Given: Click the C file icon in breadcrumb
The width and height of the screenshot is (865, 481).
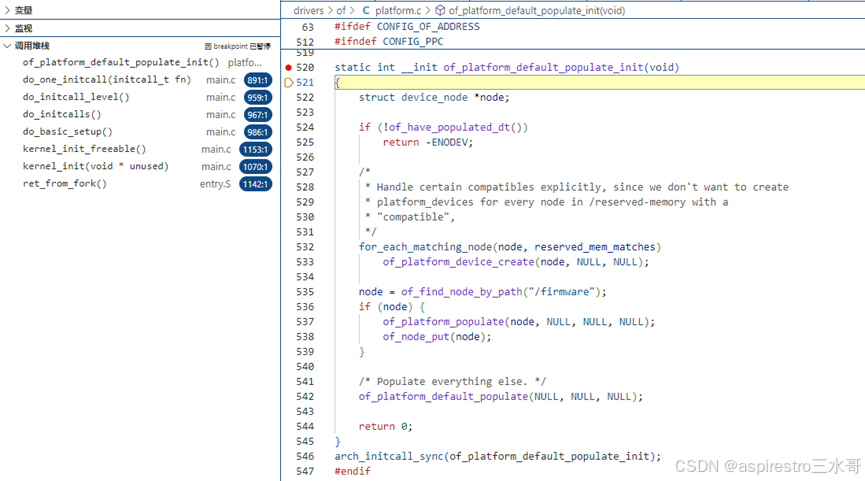Looking at the screenshot, I should point(366,10).
